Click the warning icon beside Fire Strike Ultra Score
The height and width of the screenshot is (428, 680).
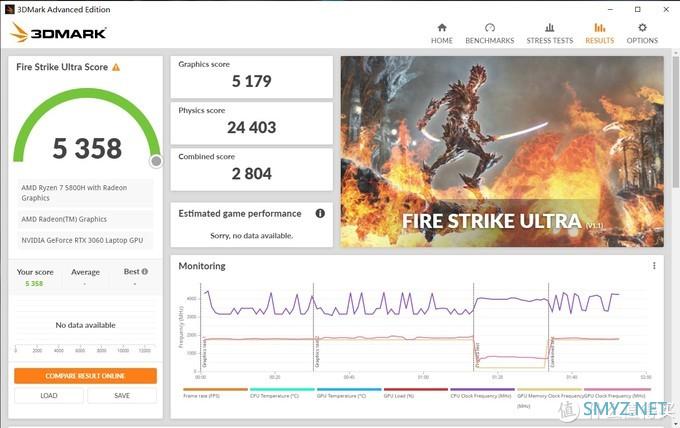[116, 67]
